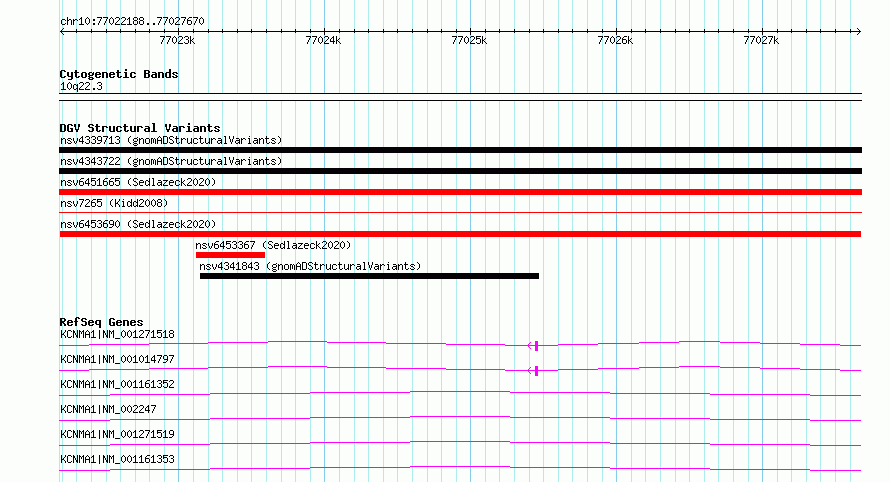Select transcript KCNMA1|NM_001271519 label

click(x=117, y=434)
